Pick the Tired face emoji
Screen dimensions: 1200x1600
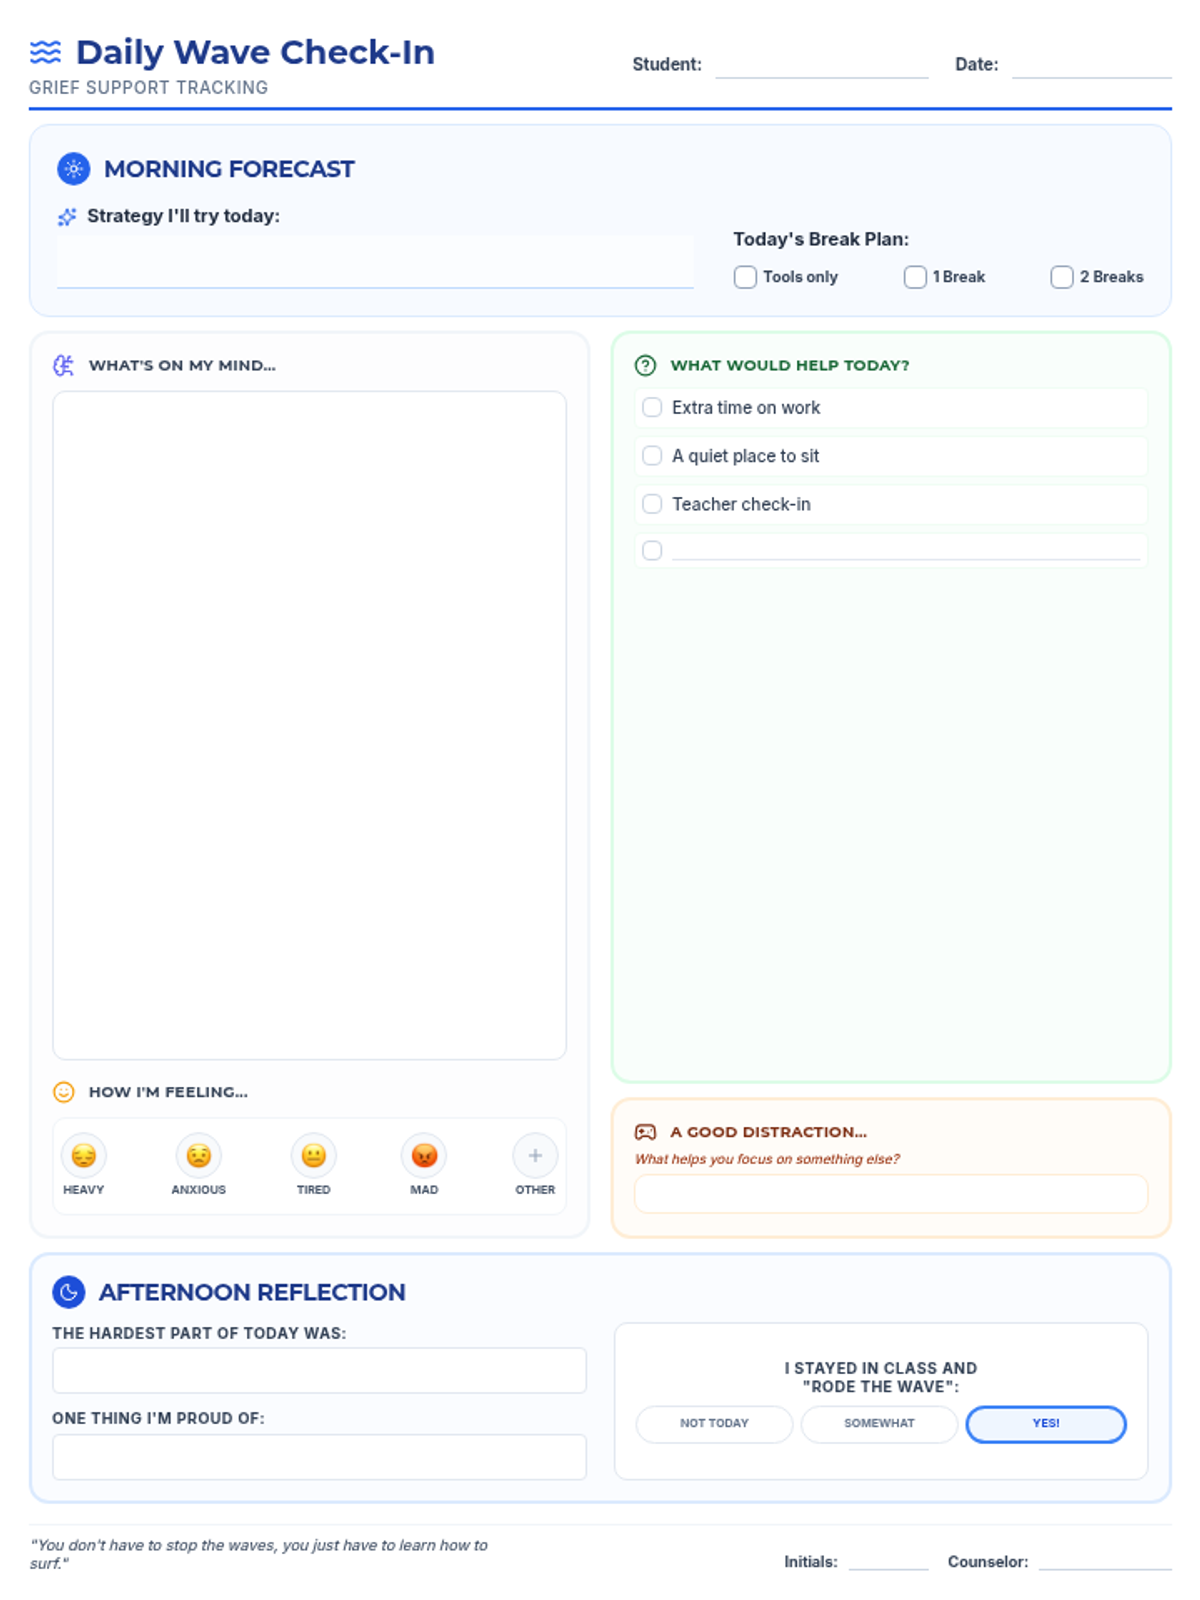click(x=314, y=1156)
